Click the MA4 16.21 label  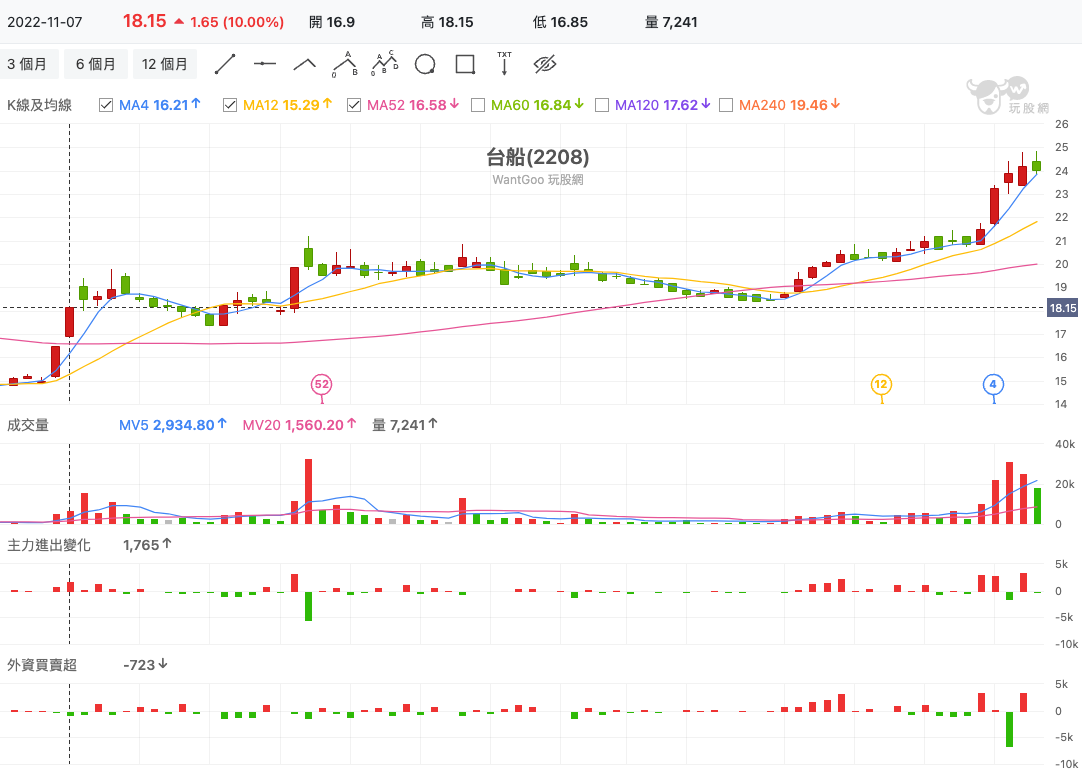159,105
